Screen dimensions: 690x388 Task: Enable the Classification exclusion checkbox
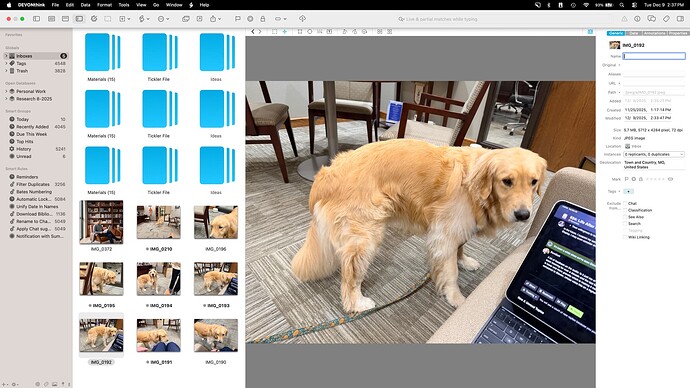click(x=625, y=210)
